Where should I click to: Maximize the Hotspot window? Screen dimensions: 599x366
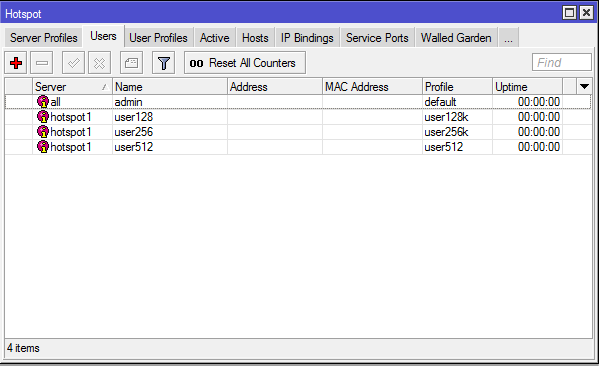pos(569,13)
